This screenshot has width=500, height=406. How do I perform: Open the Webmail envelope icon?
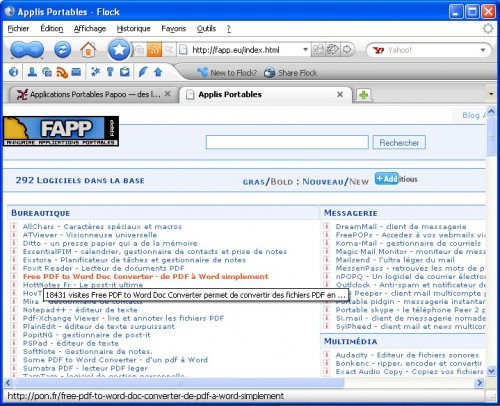pyautogui.click(x=76, y=72)
